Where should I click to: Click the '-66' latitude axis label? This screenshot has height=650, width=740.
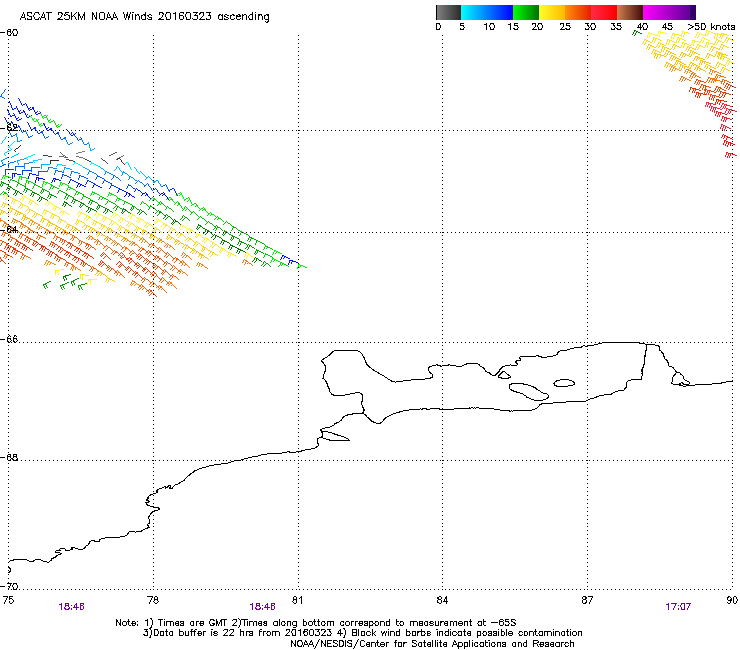[x=9, y=339]
